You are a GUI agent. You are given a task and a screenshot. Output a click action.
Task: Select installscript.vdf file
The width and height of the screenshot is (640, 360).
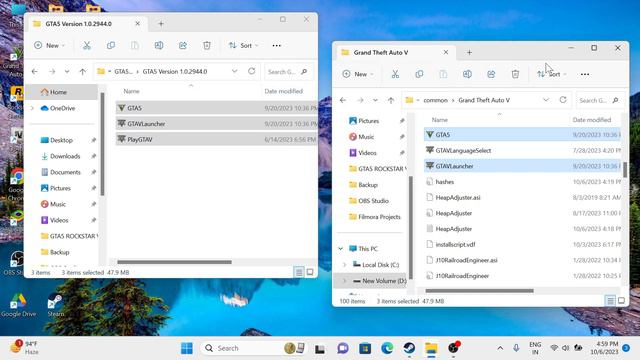(522, 244)
